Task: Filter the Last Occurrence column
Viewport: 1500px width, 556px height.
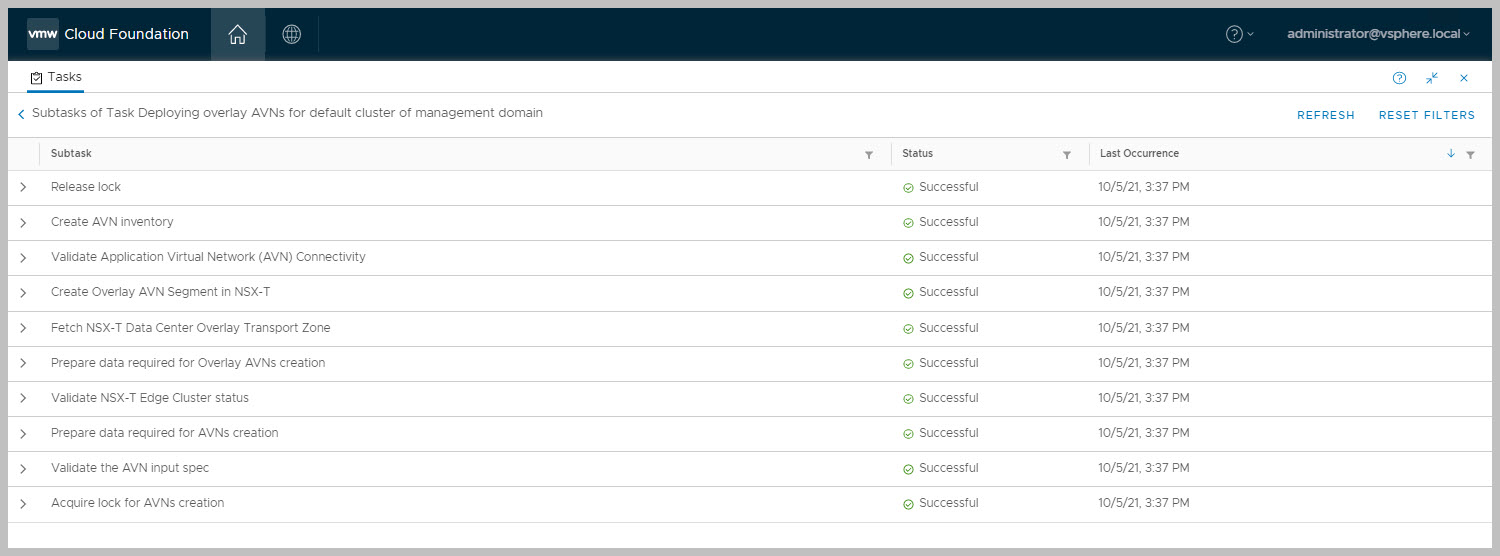Action: point(1470,155)
